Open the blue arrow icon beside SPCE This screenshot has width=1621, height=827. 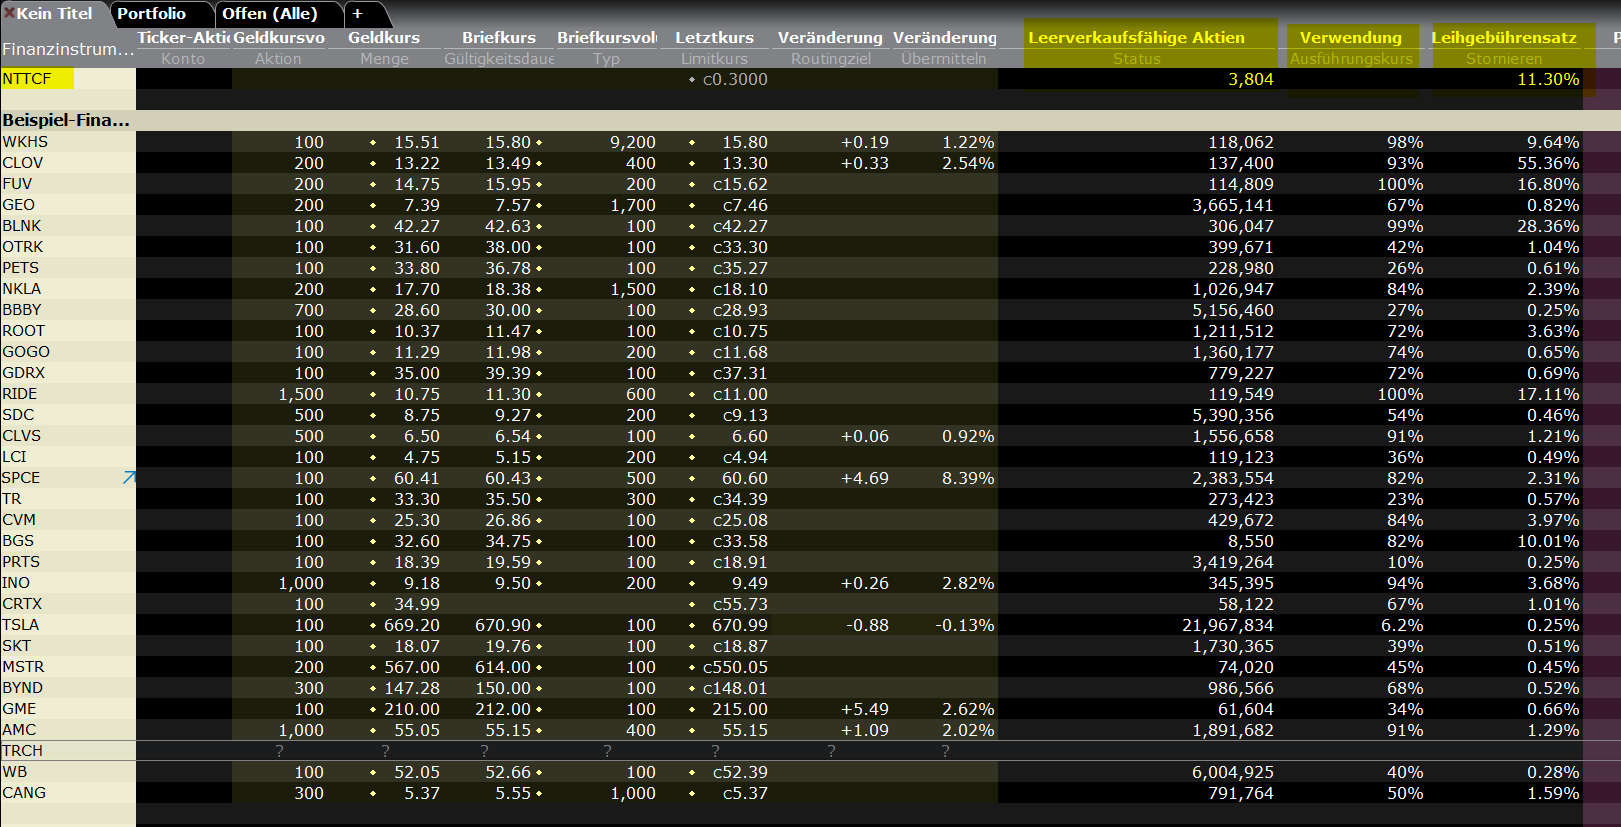(x=129, y=478)
